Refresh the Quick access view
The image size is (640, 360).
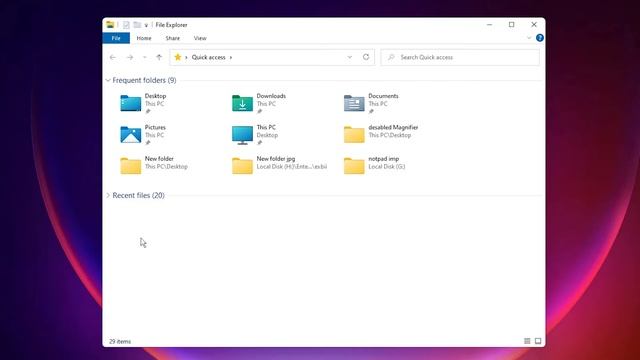366,57
